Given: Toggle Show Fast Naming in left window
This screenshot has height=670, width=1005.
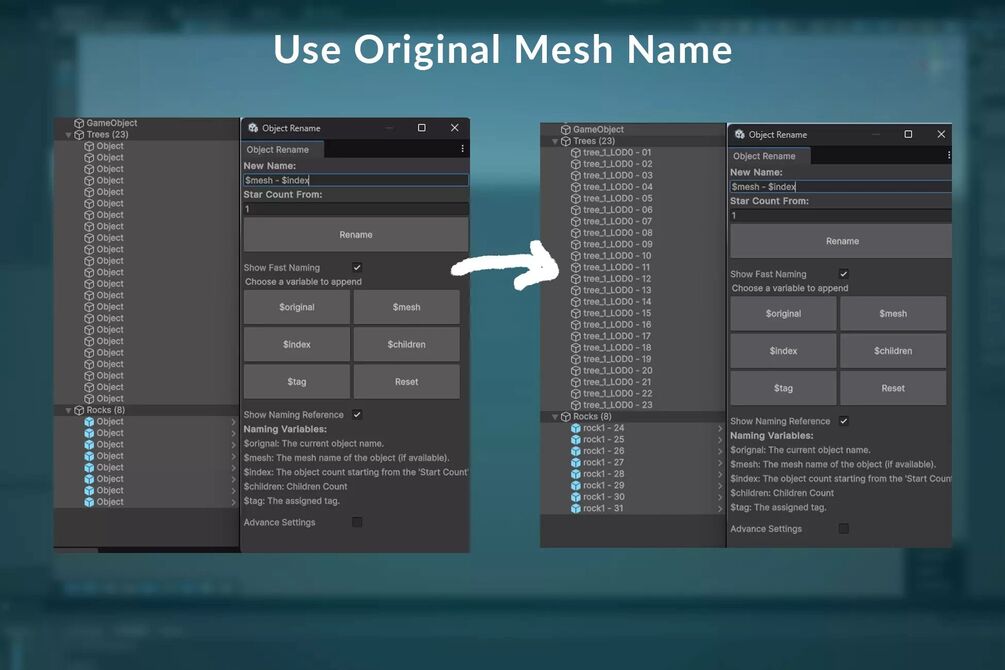Looking at the screenshot, I should coord(357,267).
